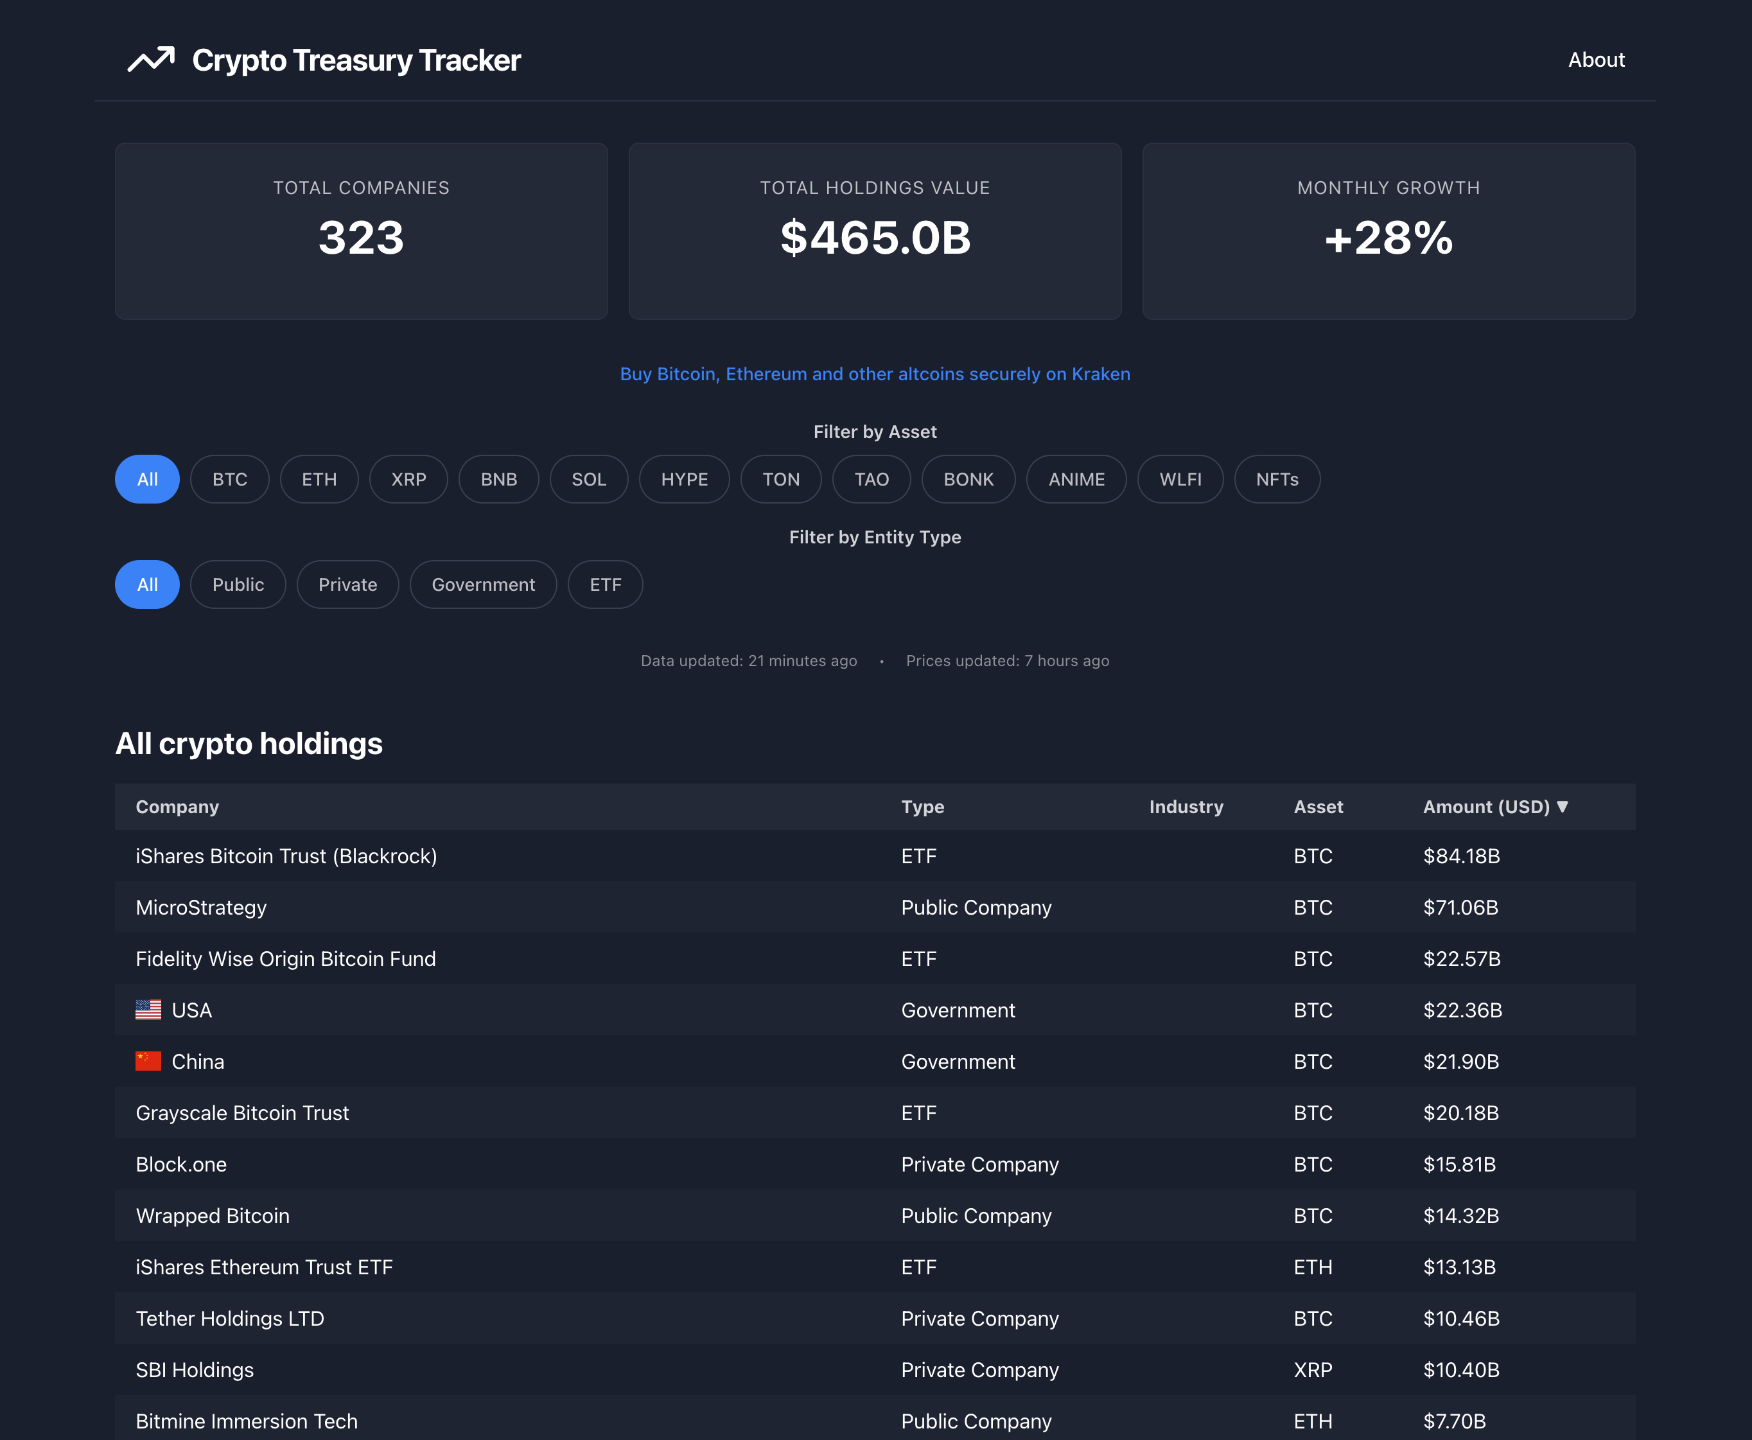Sort table by Company column
Viewport: 1752px width, 1440px height.
(x=177, y=806)
